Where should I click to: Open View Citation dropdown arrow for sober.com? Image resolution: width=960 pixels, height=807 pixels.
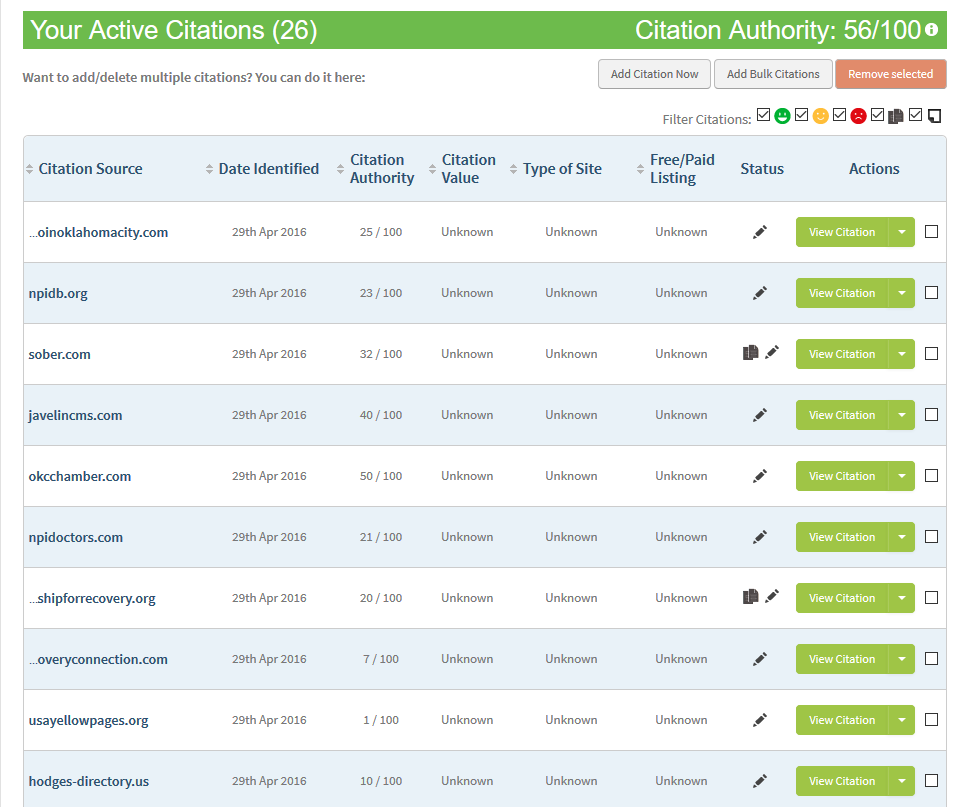(902, 354)
